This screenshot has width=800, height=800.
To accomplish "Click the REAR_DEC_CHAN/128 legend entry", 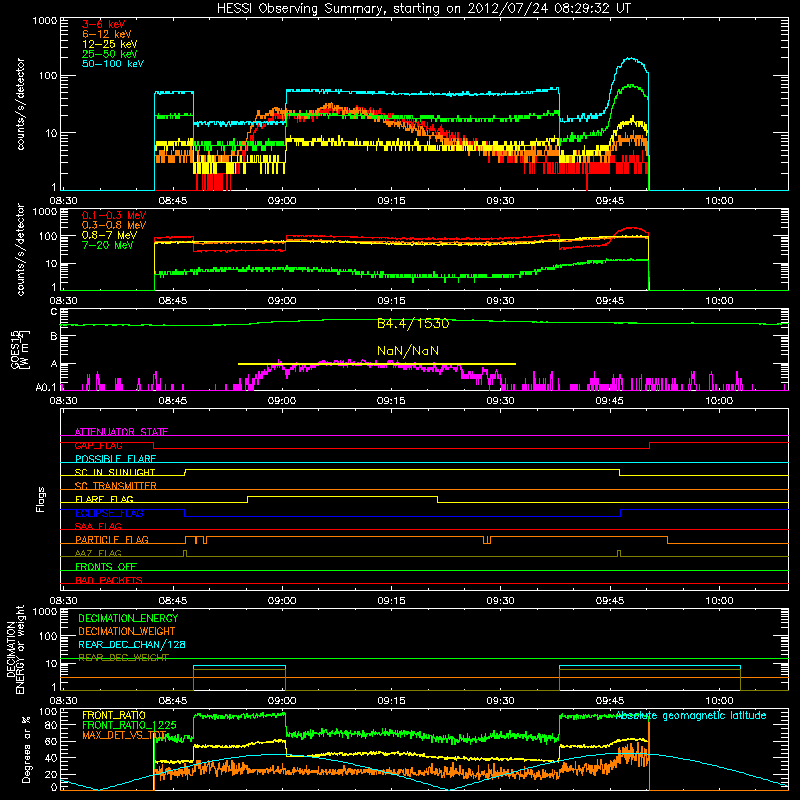I will pyautogui.click(x=132, y=644).
